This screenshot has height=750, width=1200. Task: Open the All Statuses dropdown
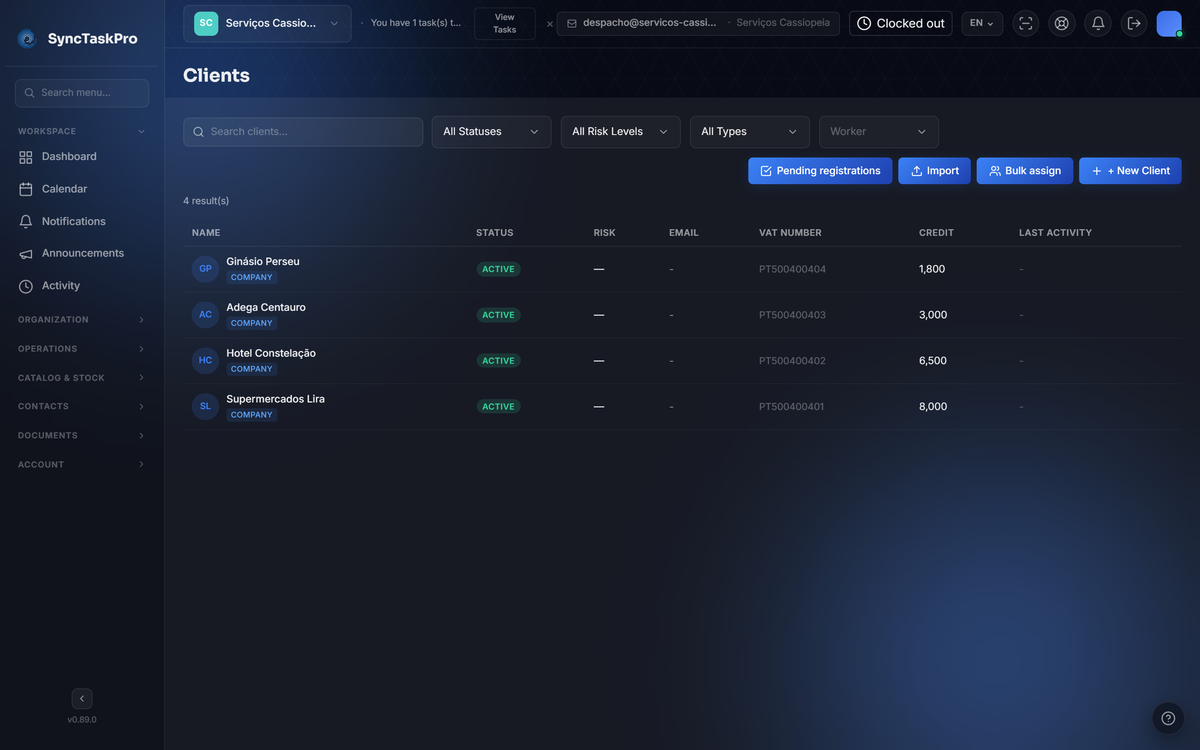(x=491, y=132)
